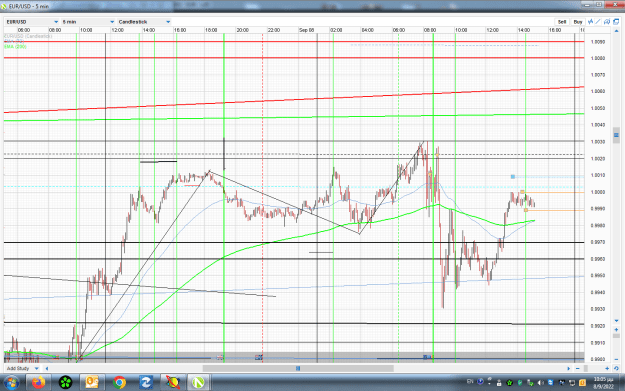Open the EUR/USD symbol dropdown

(32, 22)
